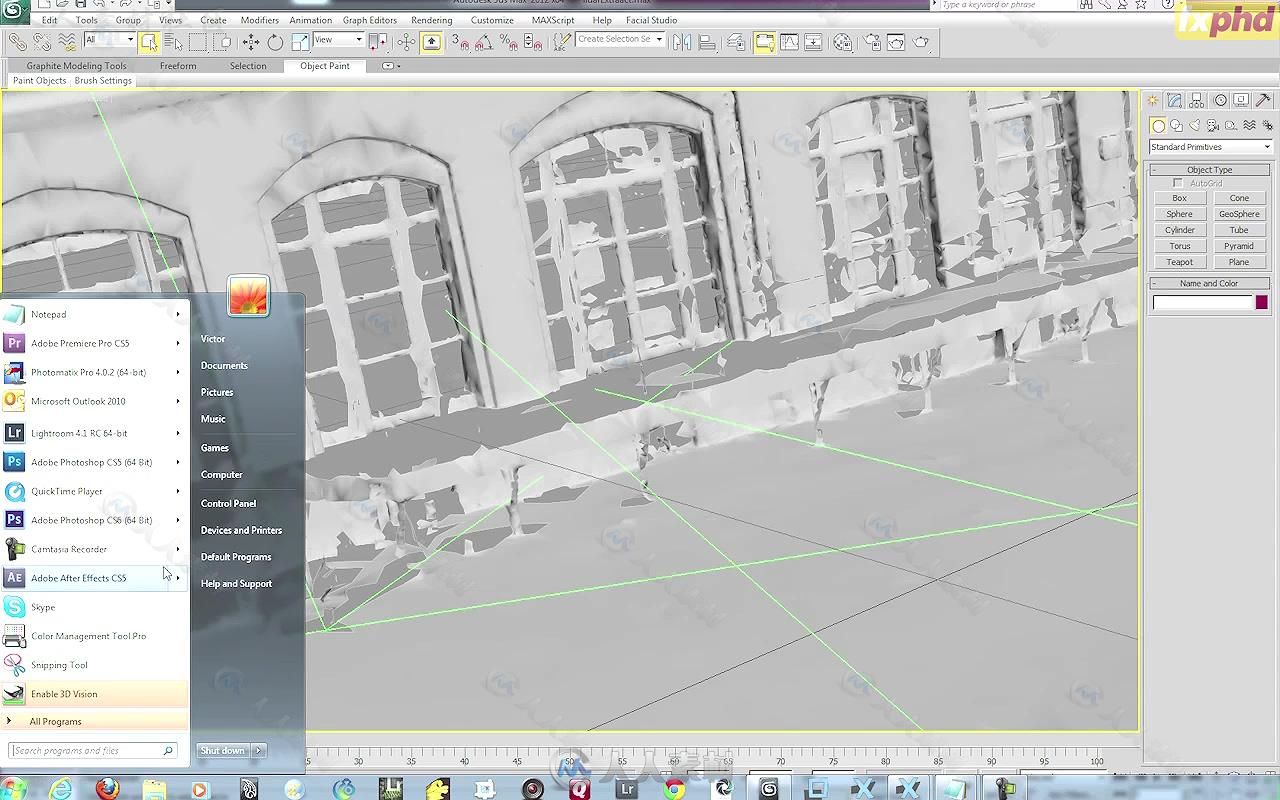Open Control Panel from Start menu
Viewport: 1280px width, 800px height.
coord(229,503)
